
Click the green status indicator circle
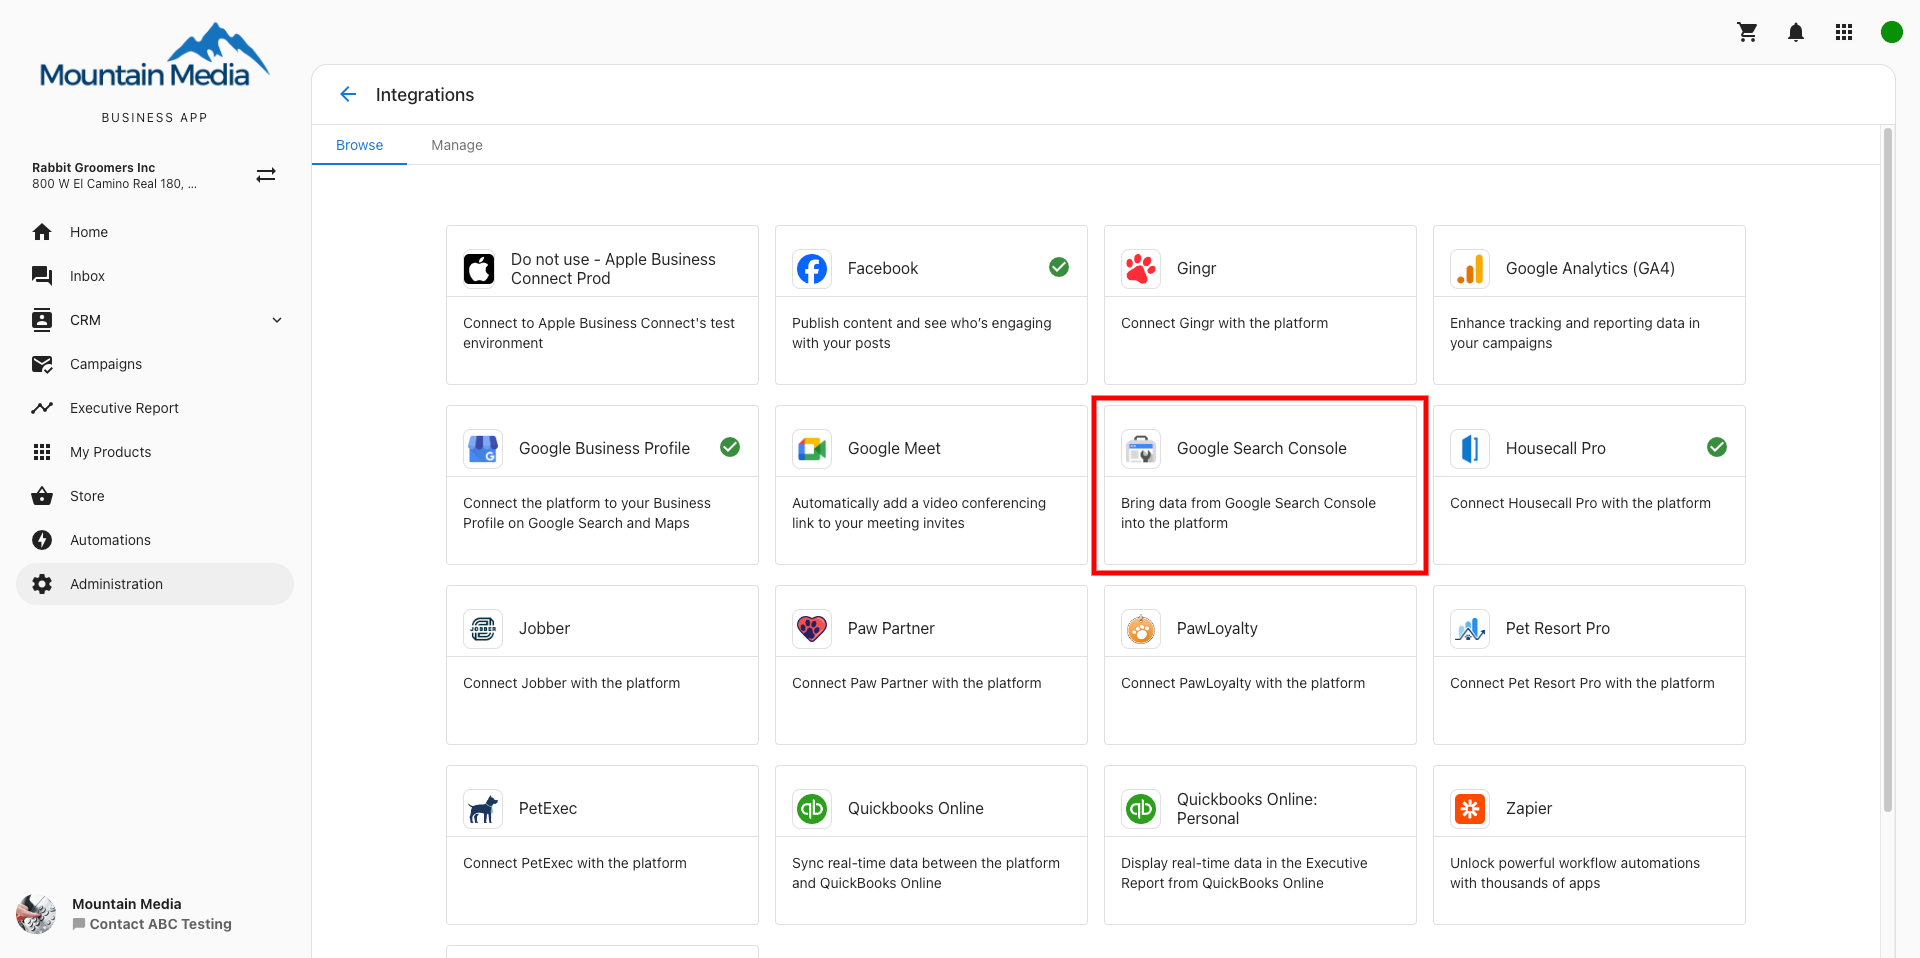click(x=1892, y=31)
